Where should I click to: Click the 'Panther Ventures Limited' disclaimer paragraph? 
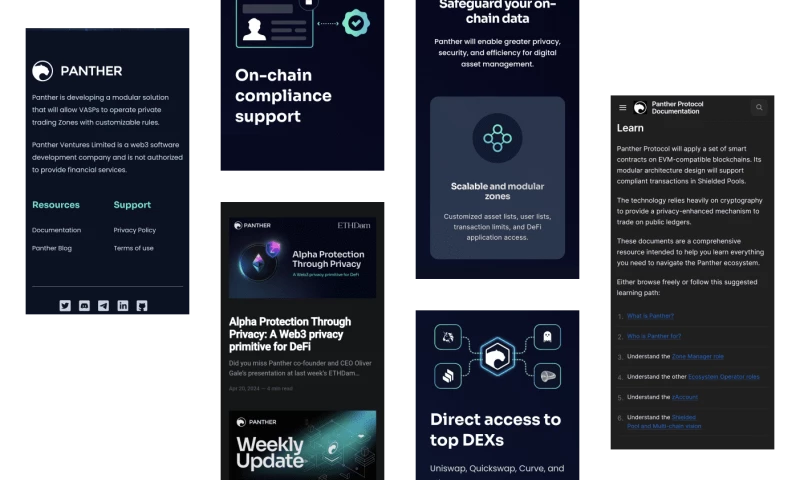tap(107, 157)
